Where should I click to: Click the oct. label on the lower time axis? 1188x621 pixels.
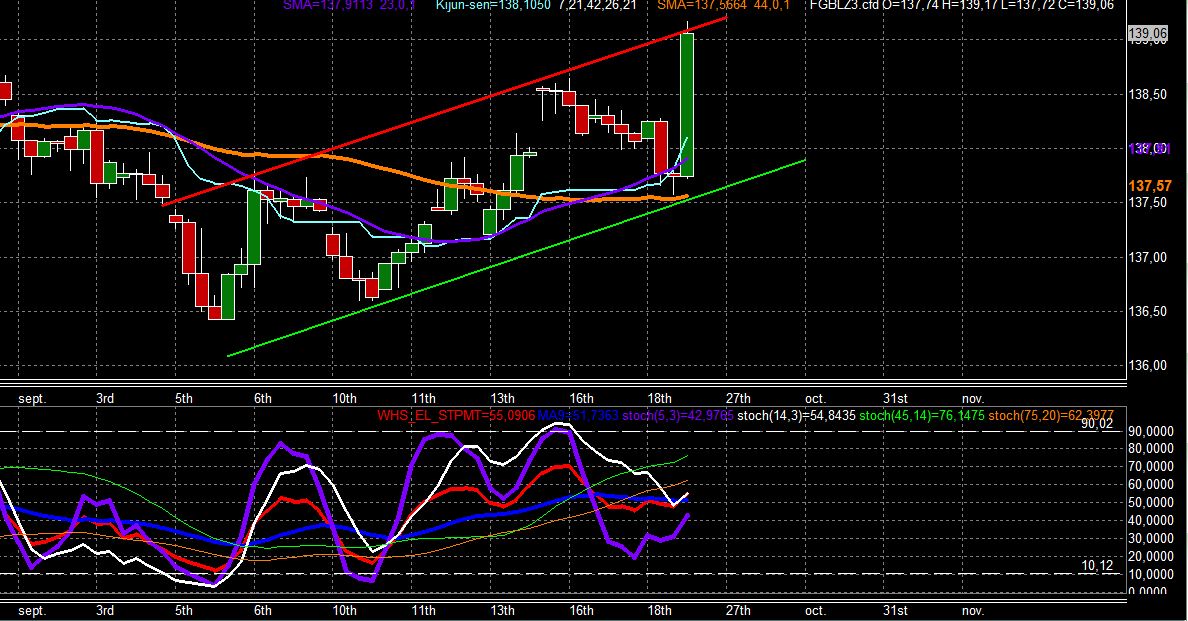pyautogui.click(x=815, y=610)
